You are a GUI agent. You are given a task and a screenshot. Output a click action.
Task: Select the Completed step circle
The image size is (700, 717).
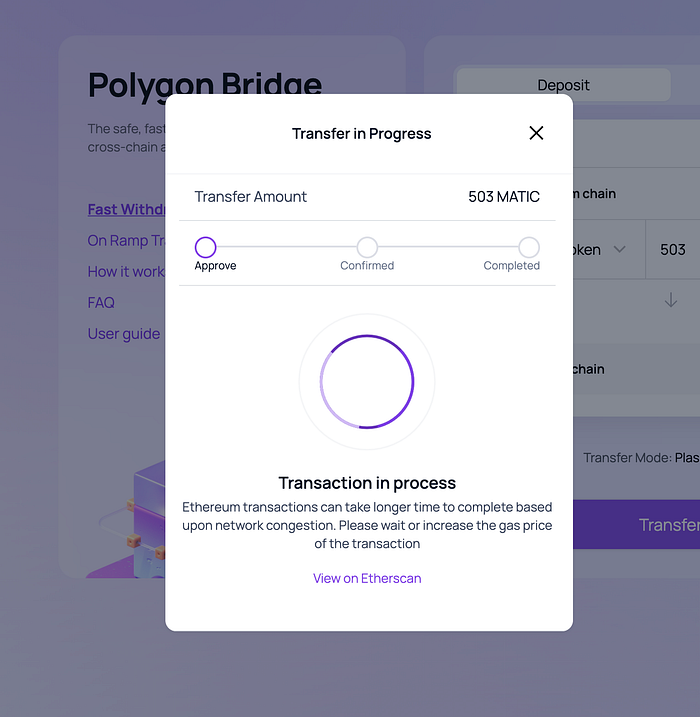click(529, 247)
